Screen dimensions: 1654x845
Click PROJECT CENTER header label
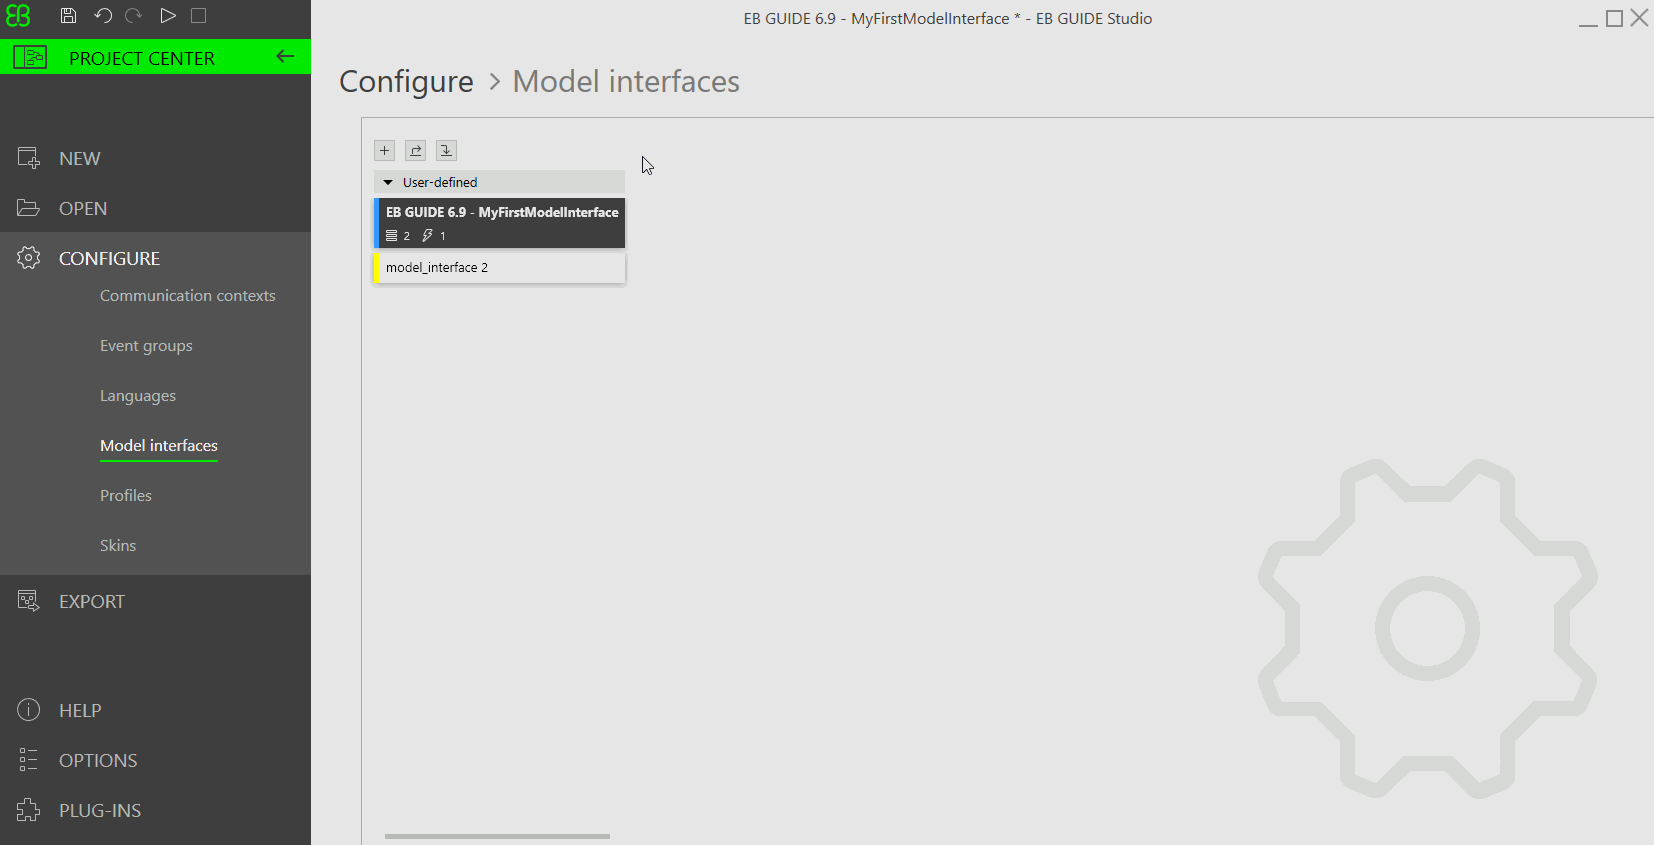point(142,58)
